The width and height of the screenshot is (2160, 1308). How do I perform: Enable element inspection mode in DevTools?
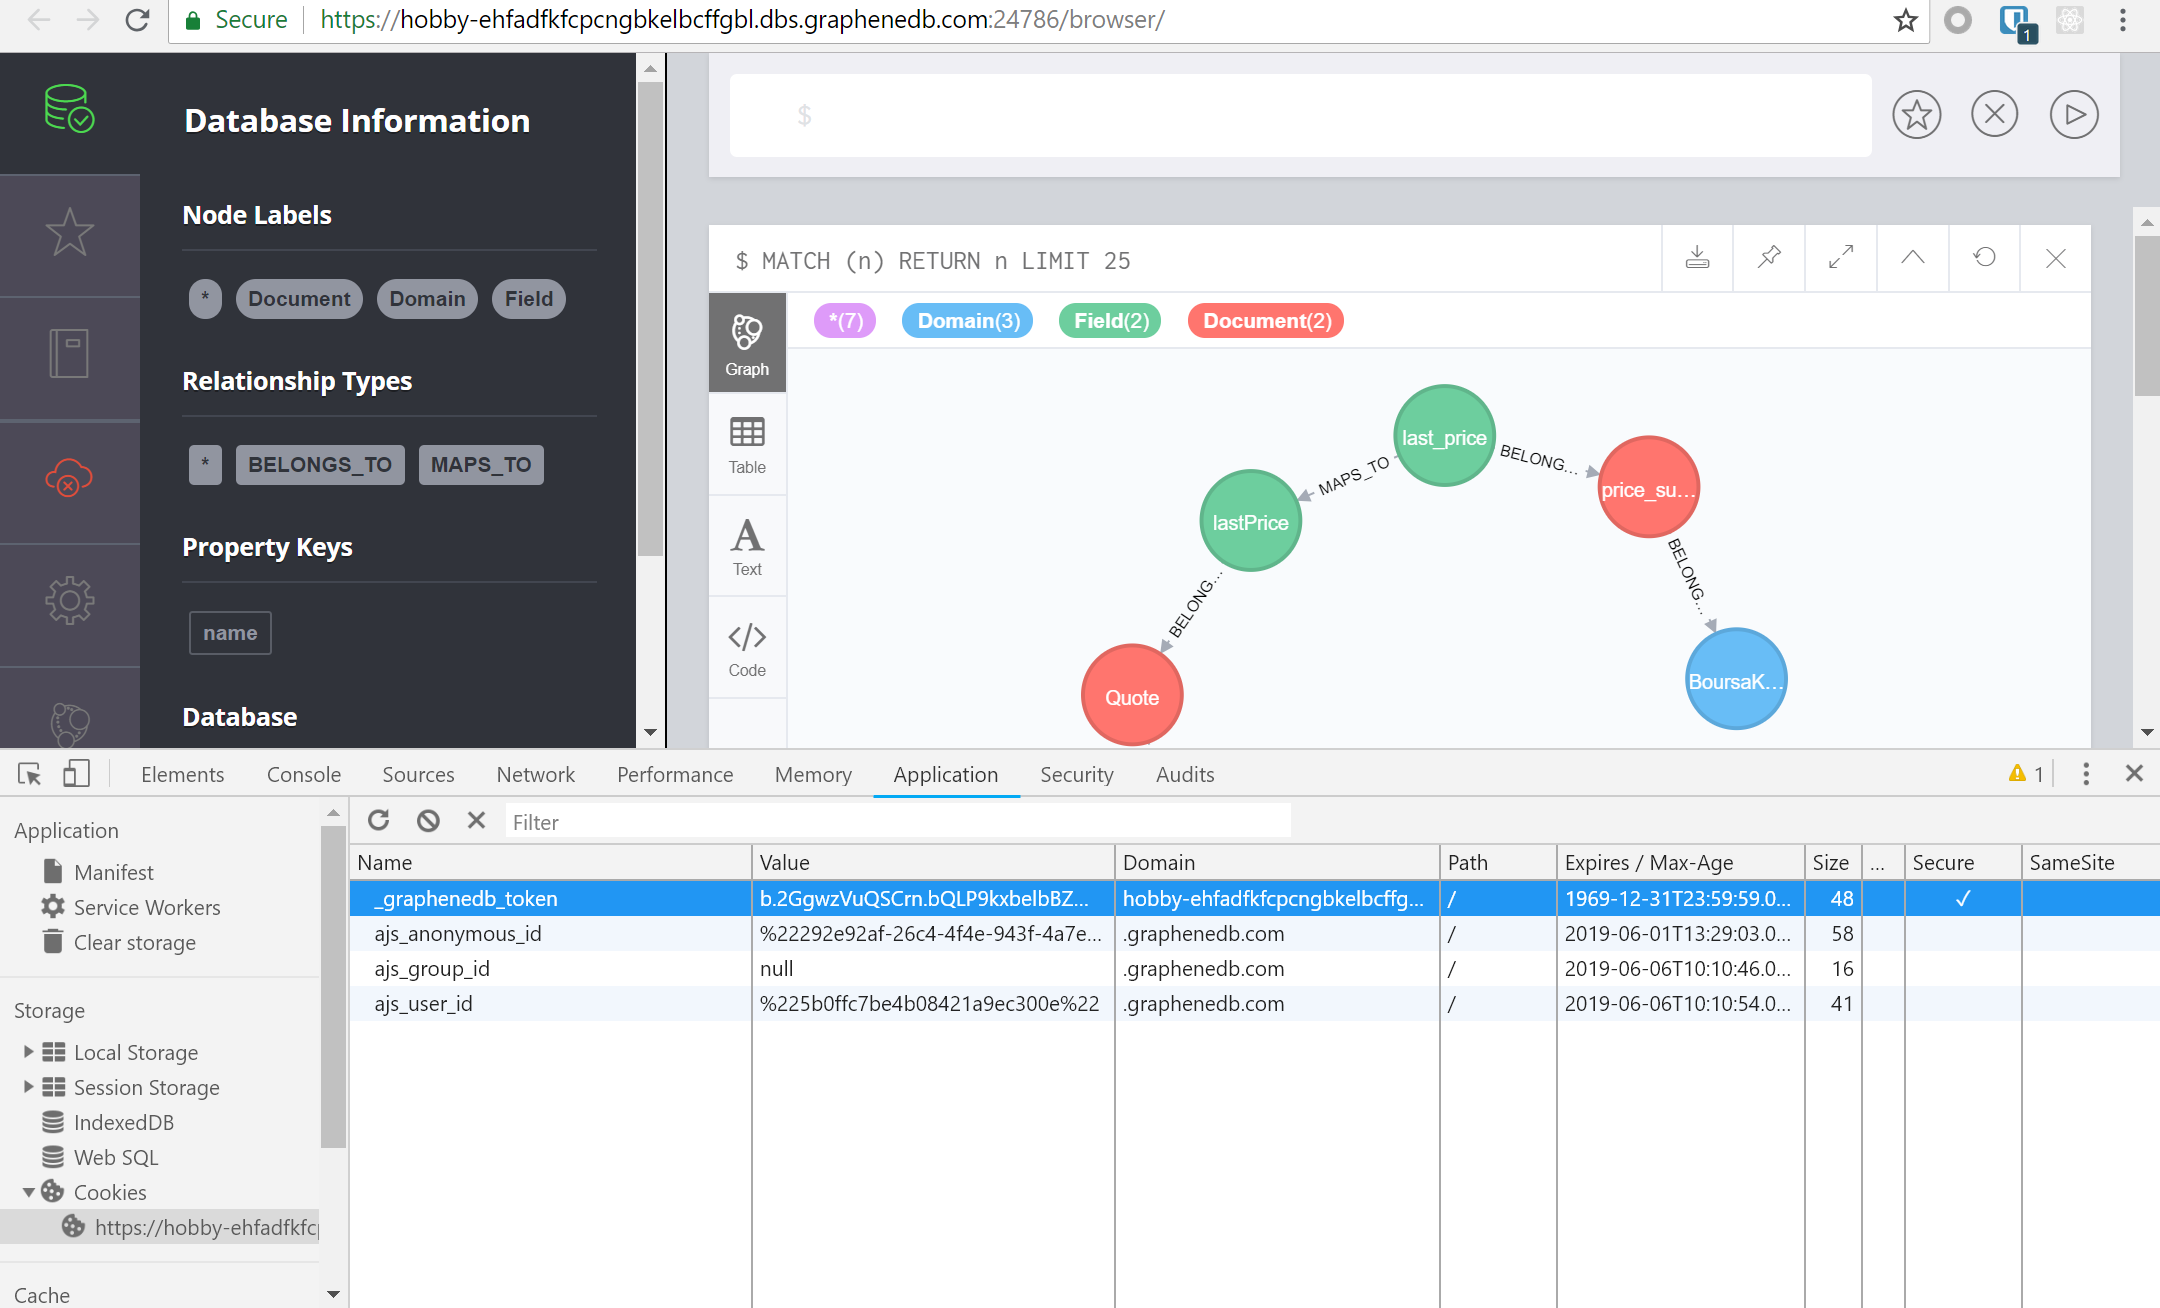pyautogui.click(x=30, y=773)
